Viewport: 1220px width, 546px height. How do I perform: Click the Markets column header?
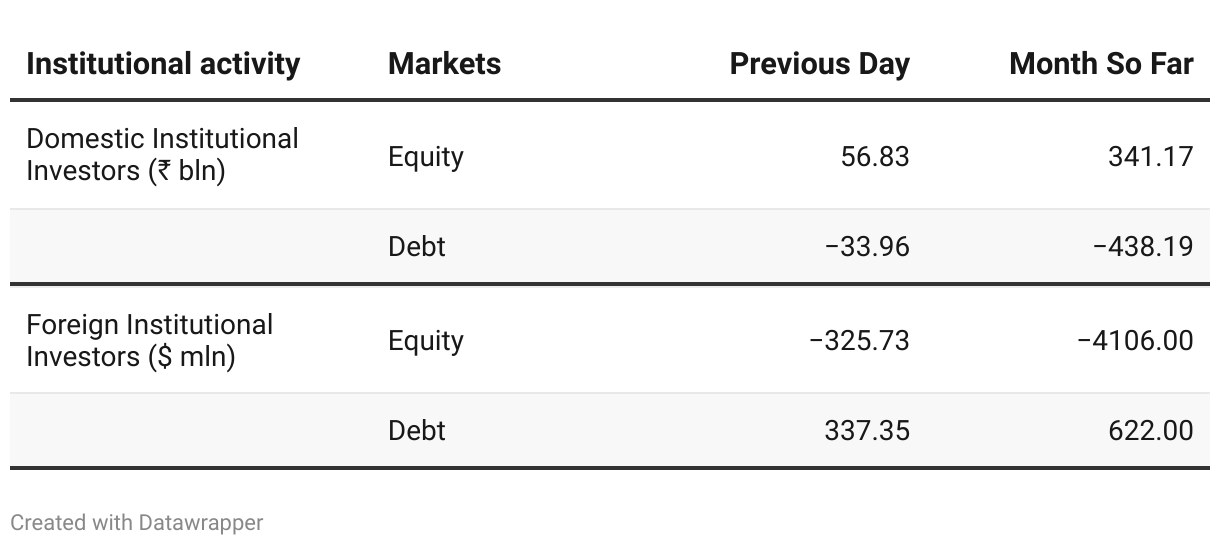[x=444, y=64]
